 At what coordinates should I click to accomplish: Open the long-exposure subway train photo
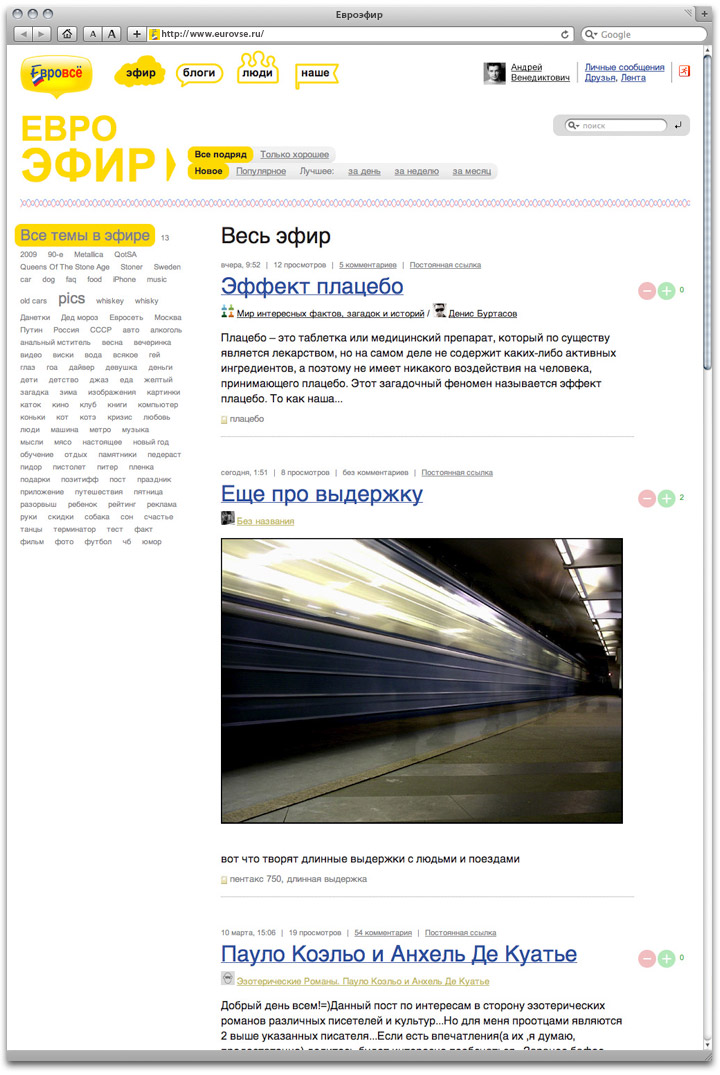(x=421, y=680)
